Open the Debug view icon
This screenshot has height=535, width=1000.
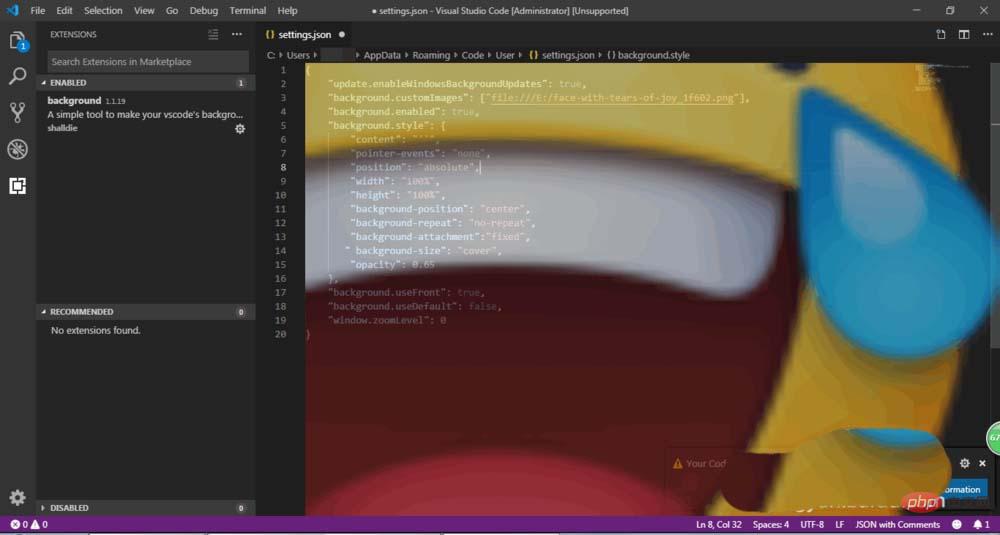click(18, 149)
